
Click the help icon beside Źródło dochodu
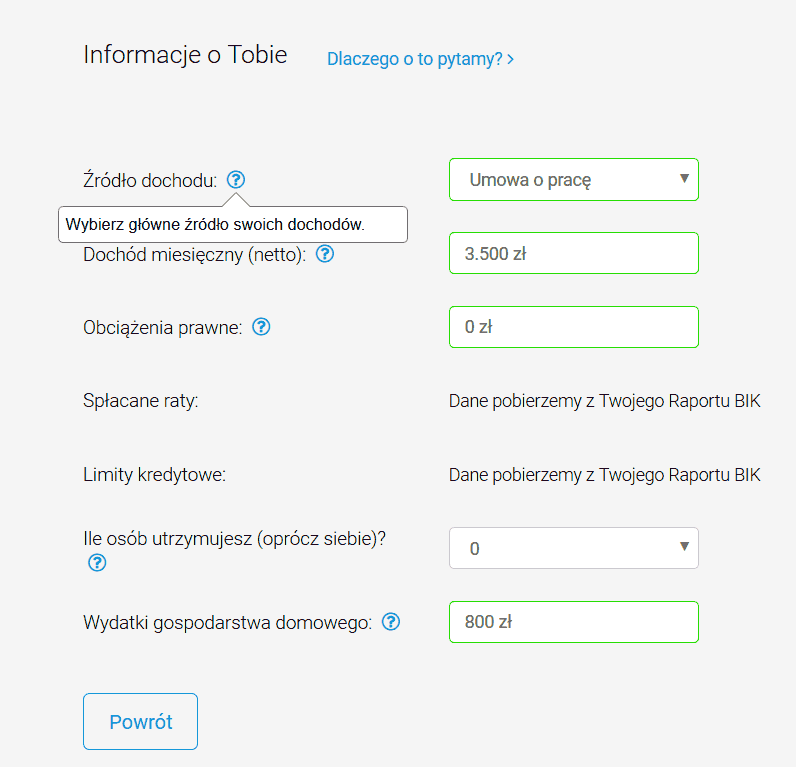236,180
